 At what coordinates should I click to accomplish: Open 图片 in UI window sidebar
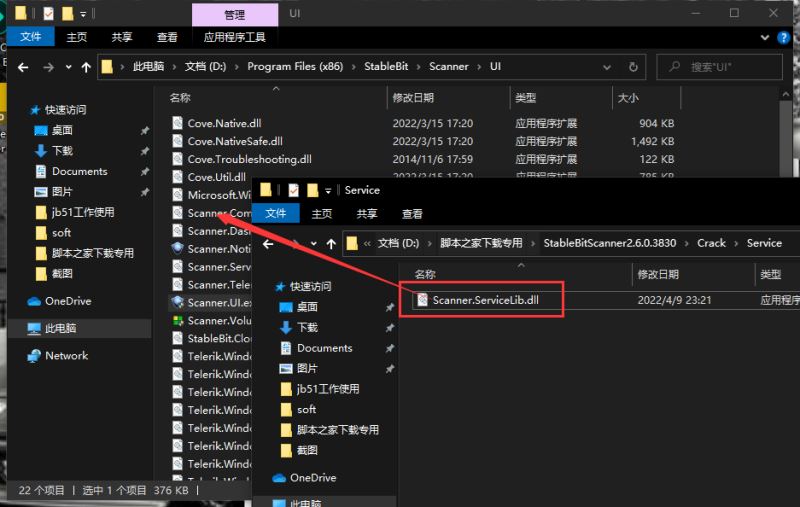62,192
